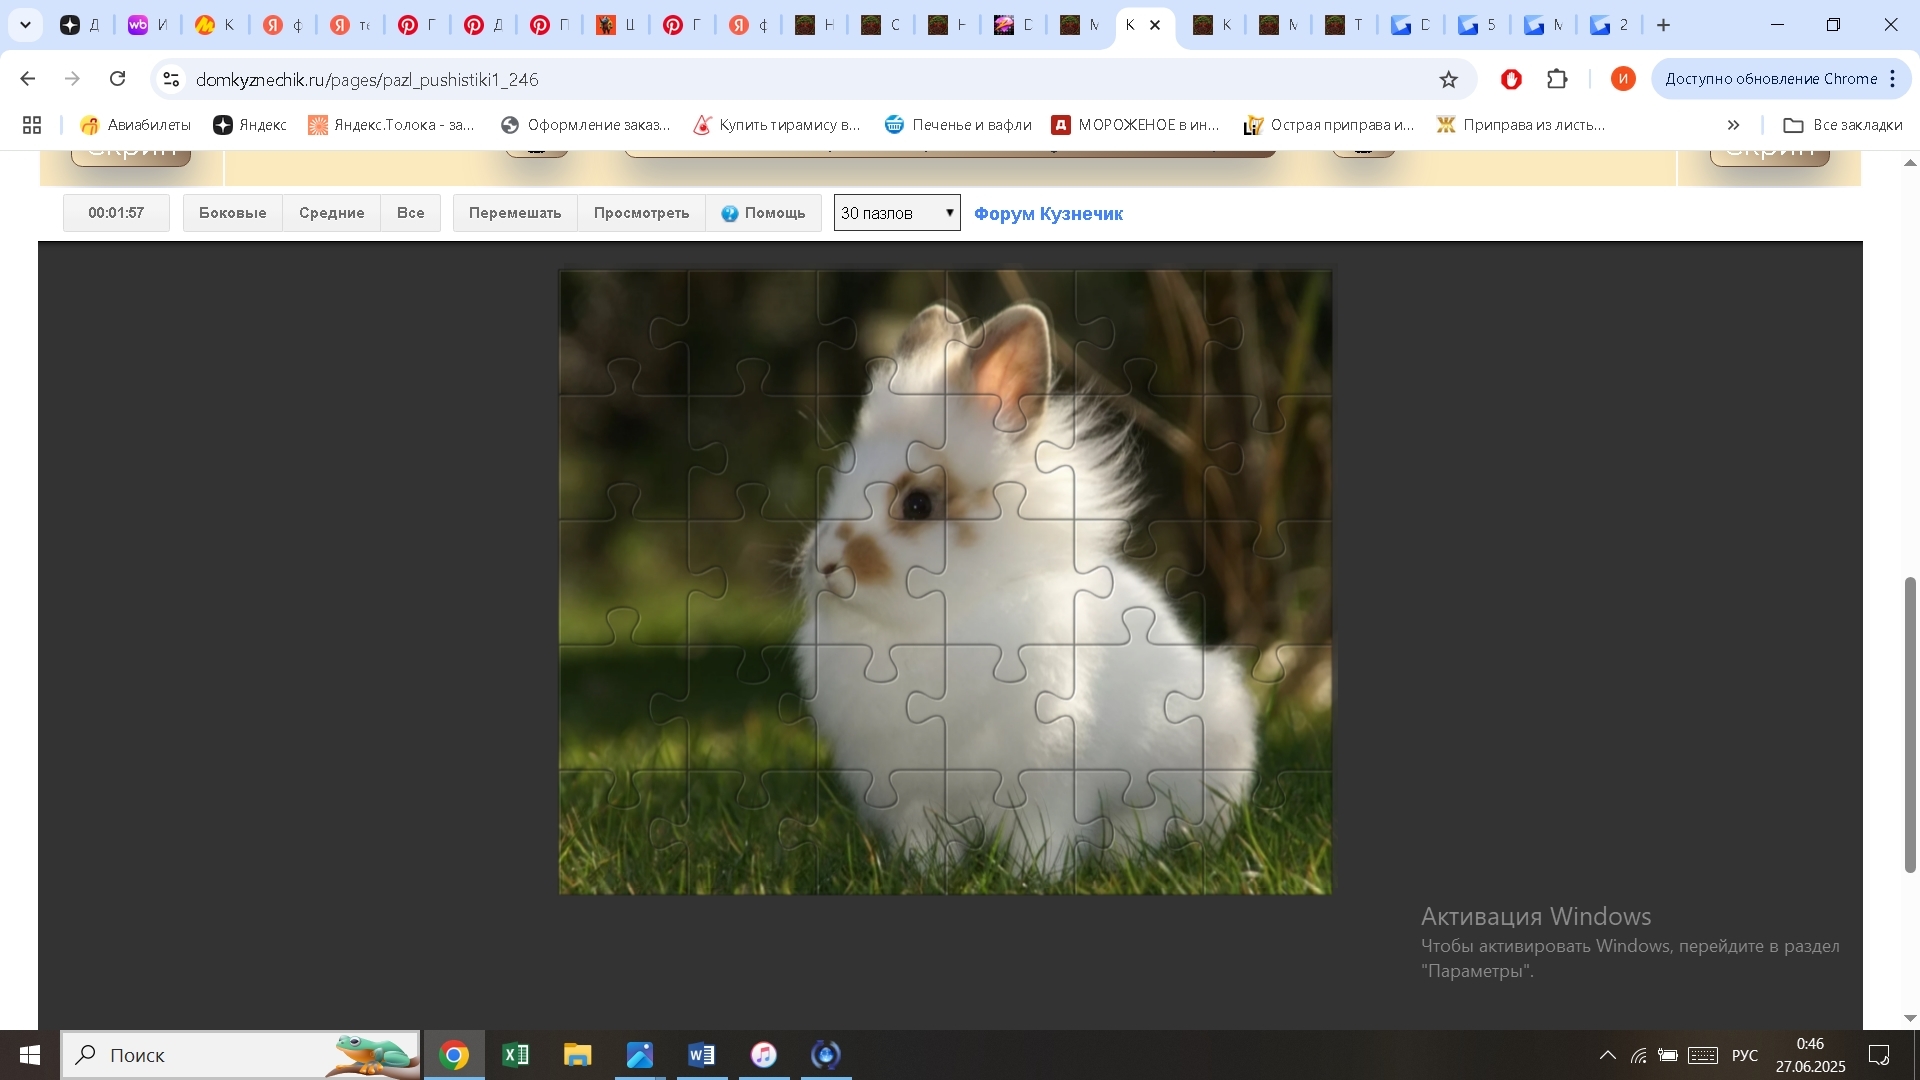This screenshot has width=1920, height=1080.
Task: Open the tab "Ц" with orange game icon
Action: pos(617,25)
